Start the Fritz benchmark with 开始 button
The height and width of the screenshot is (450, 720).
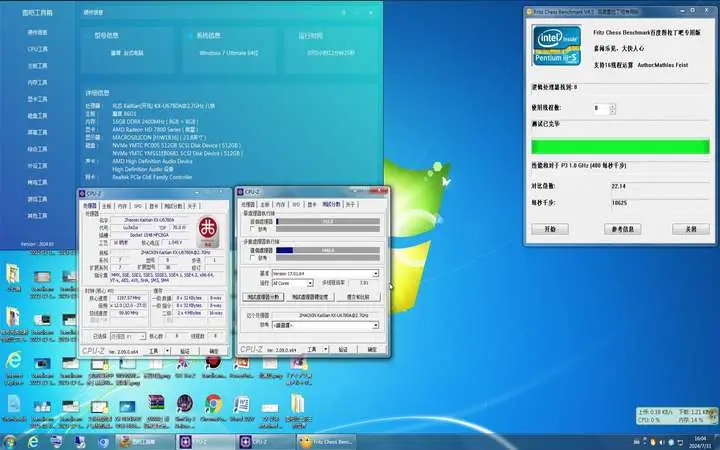pyautogui.click(x=550, y=229)
